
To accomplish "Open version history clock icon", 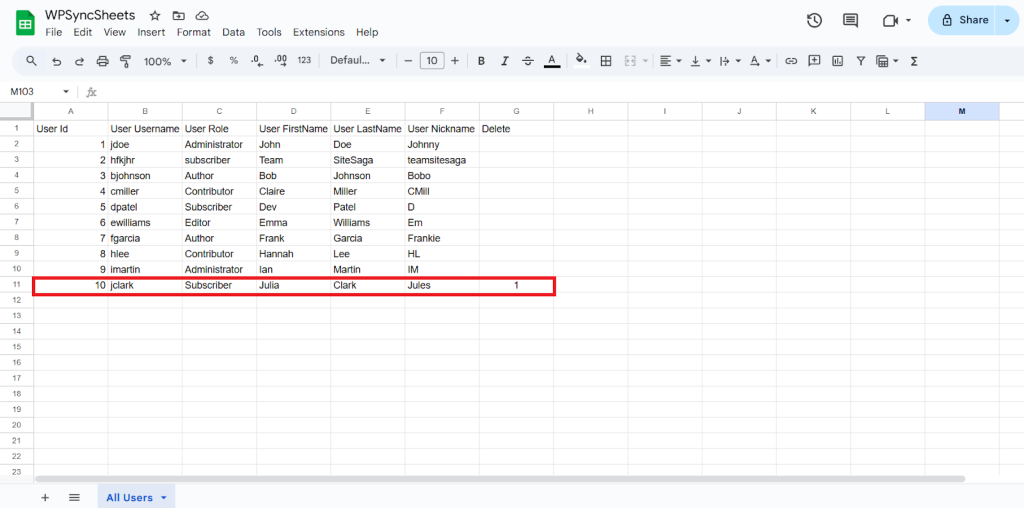I will (814, 20).
